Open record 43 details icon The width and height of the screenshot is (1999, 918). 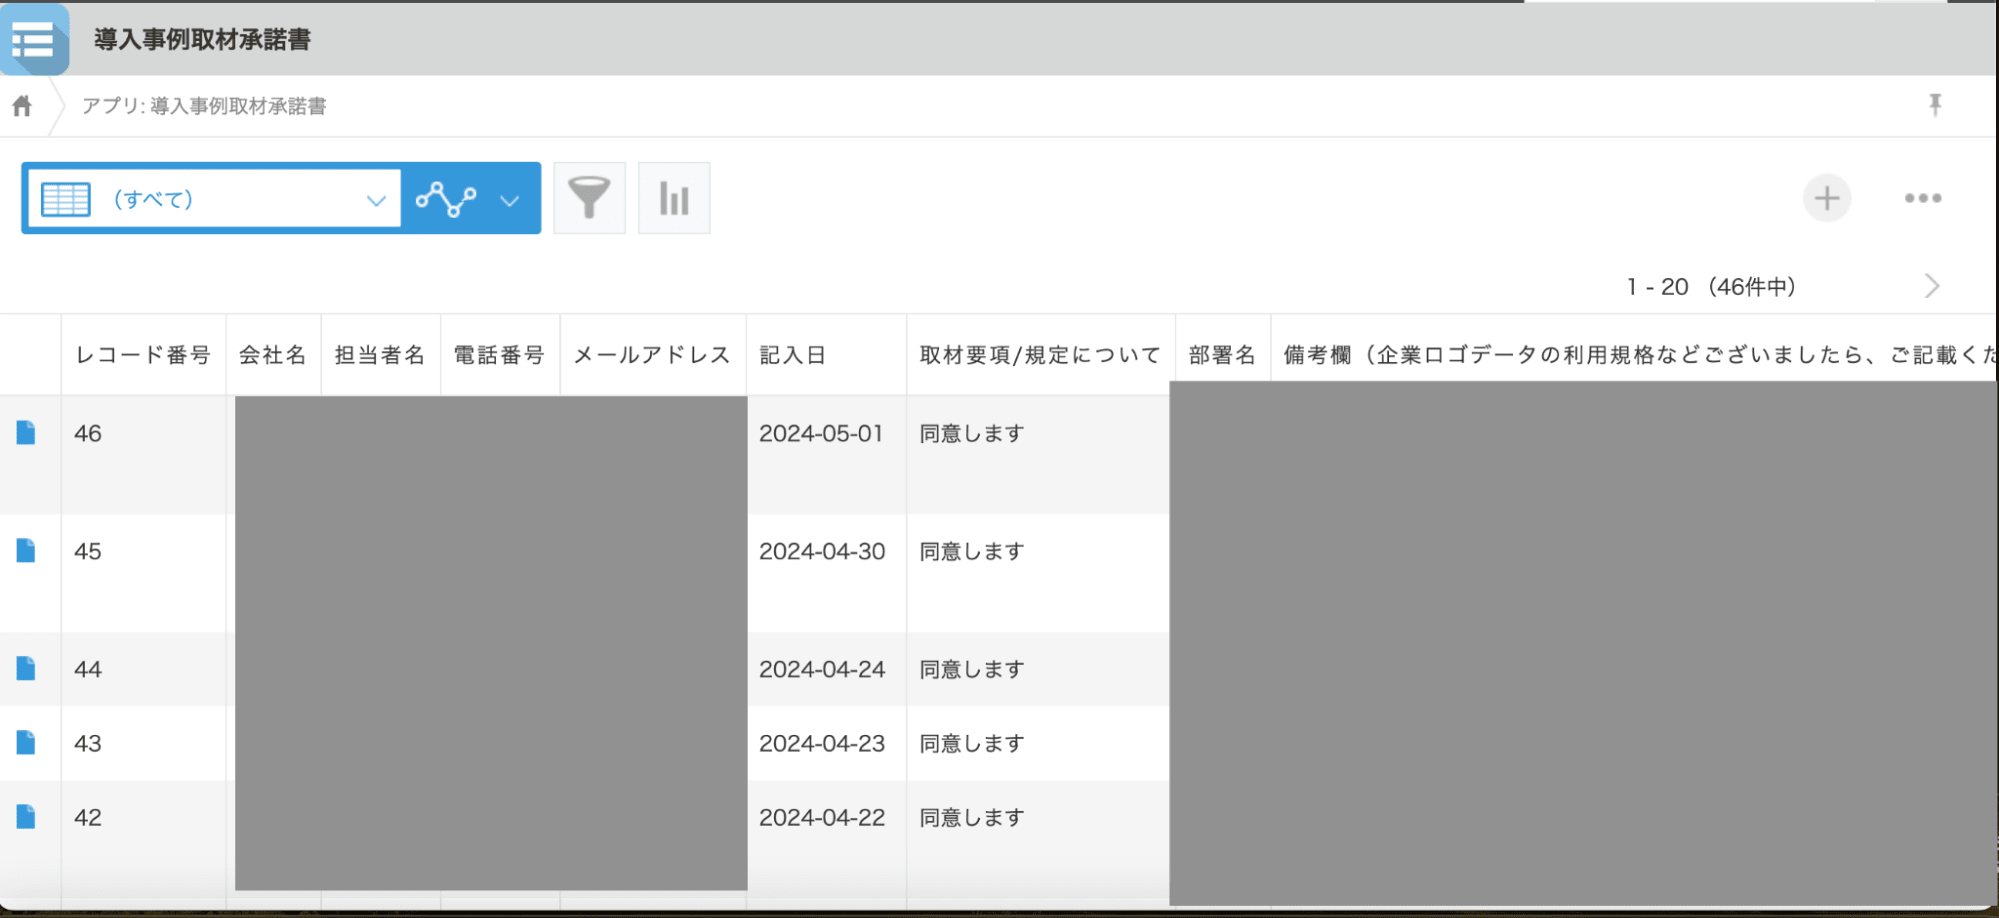point(26,743)
